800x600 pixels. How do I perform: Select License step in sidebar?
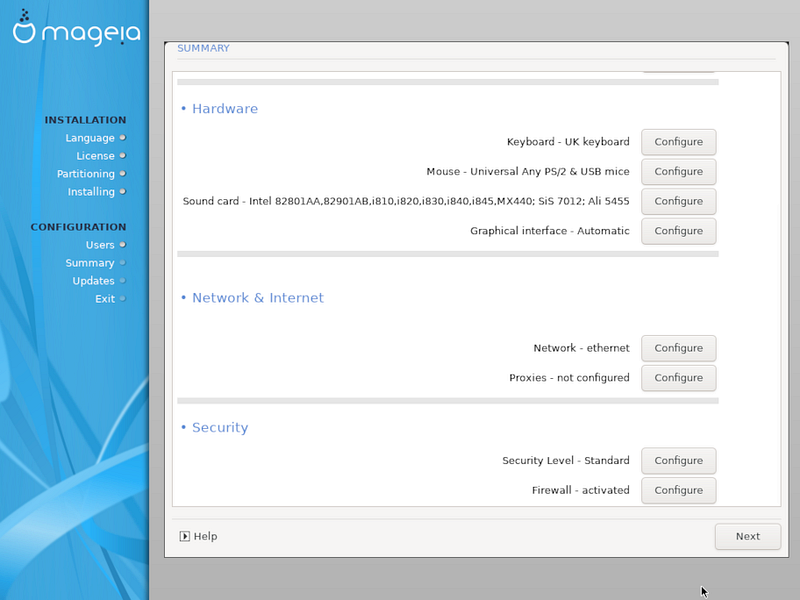95,156
